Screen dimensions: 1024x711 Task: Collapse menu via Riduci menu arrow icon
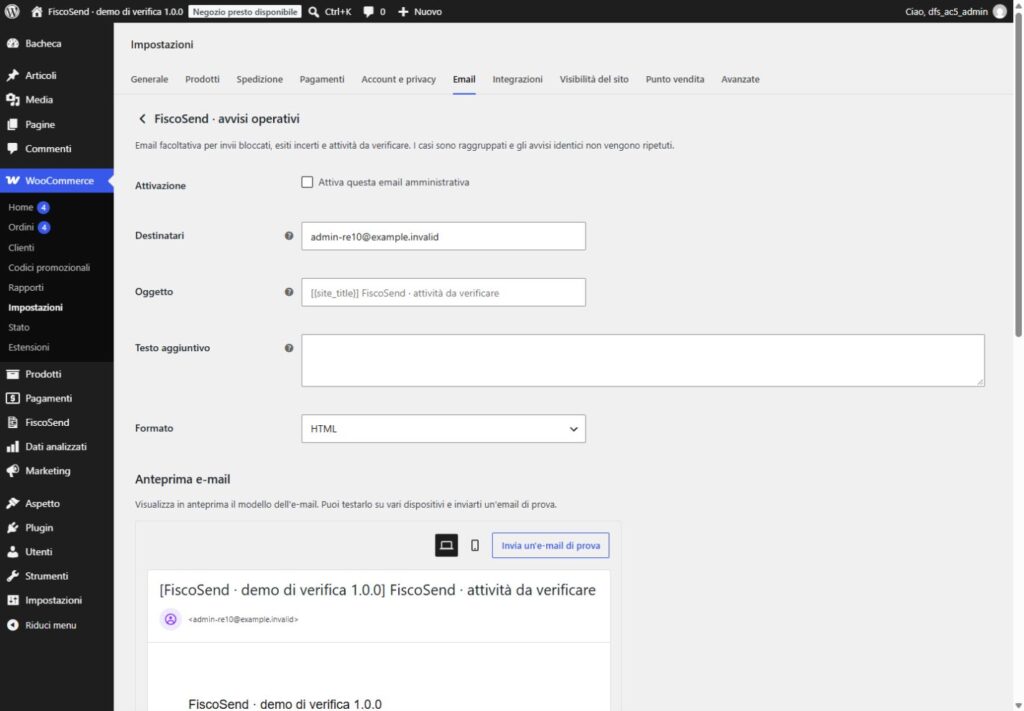(x=12, y=625)
